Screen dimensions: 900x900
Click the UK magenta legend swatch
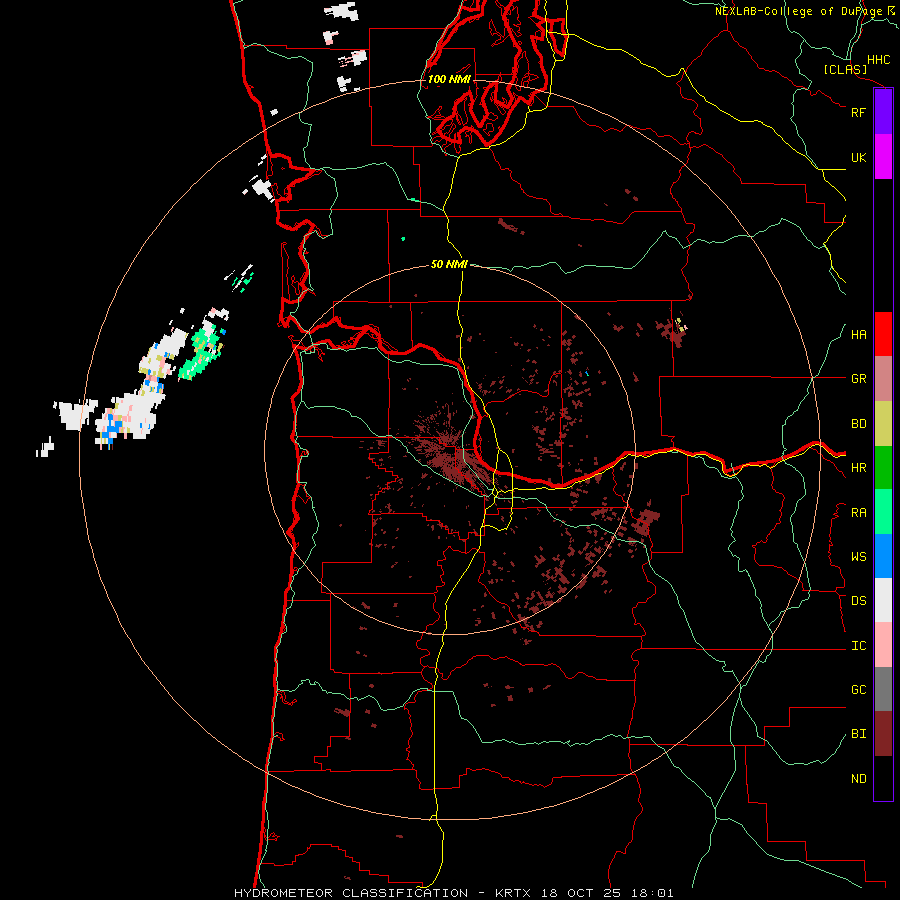click(x=883, y=157)
